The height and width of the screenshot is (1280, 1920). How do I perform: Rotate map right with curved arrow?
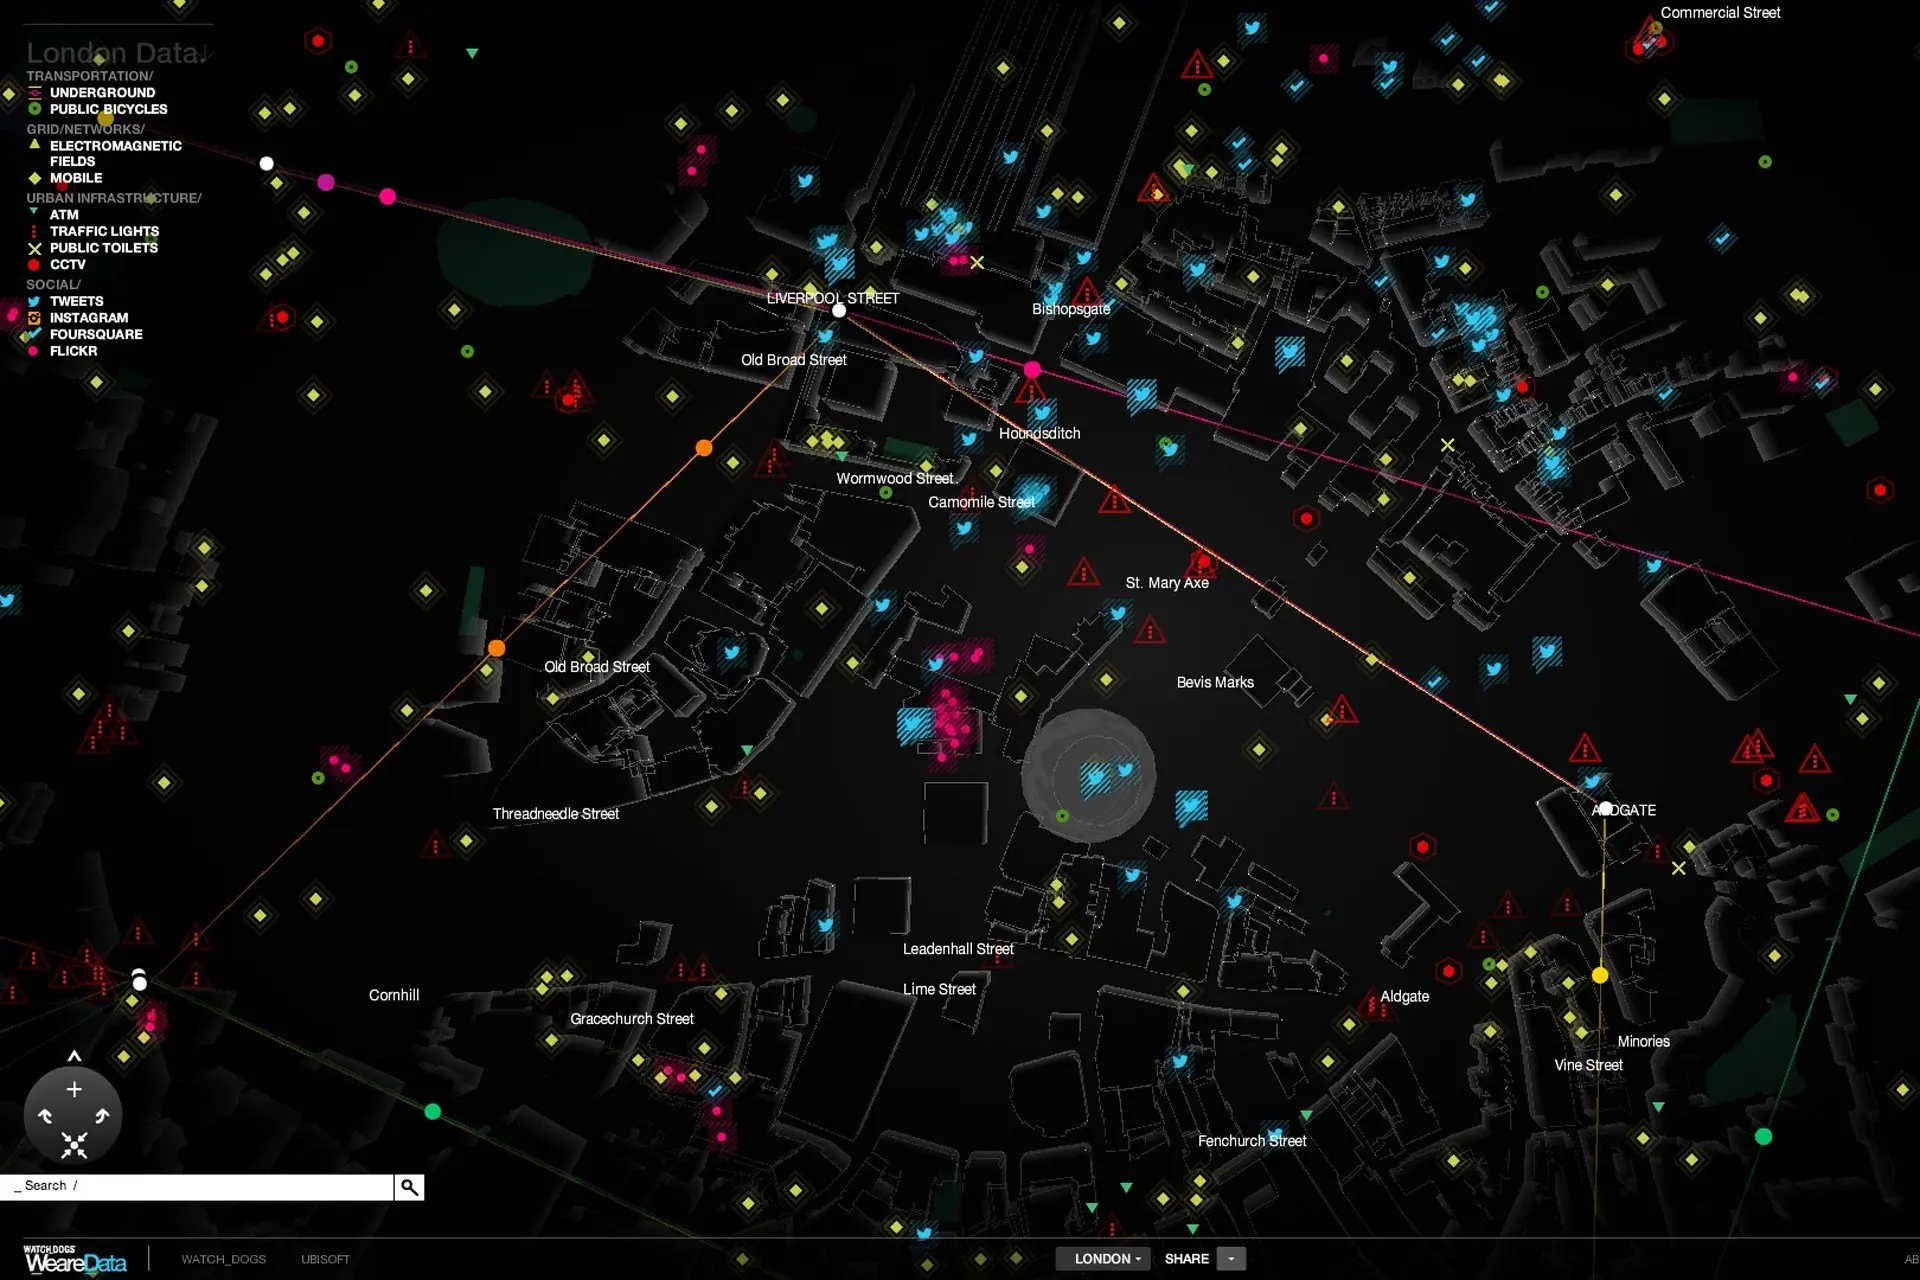pos(102,1116)
